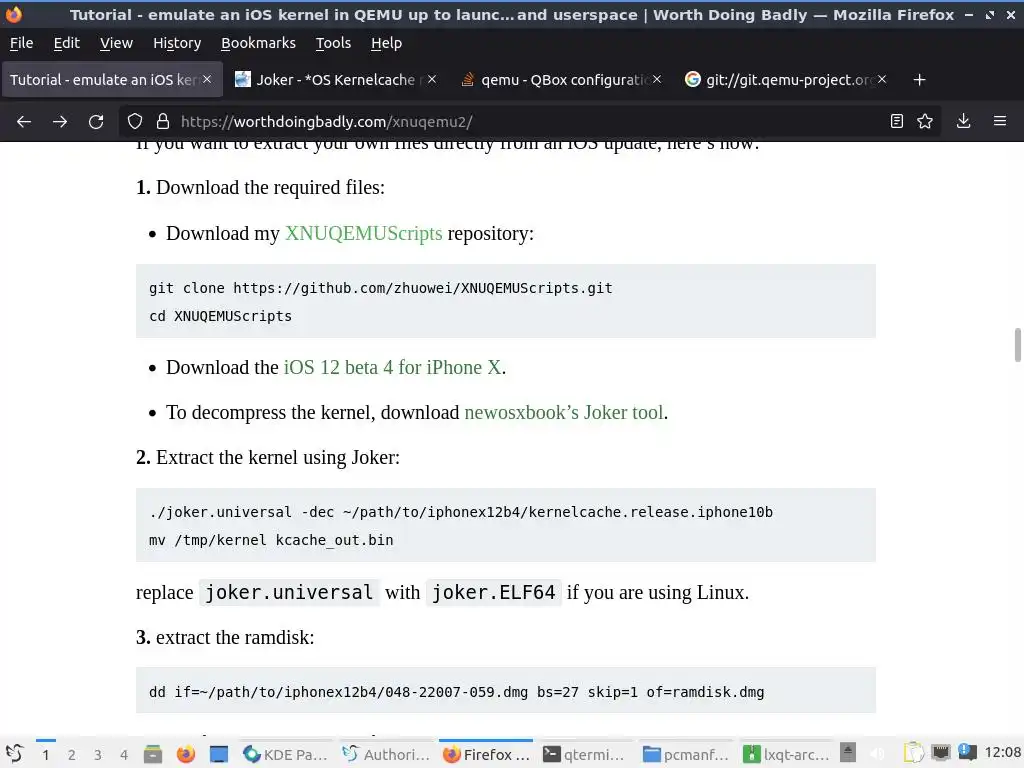
Task: Open the volume control tray icon
Action: pyautogui.click(x=879, y=754)
